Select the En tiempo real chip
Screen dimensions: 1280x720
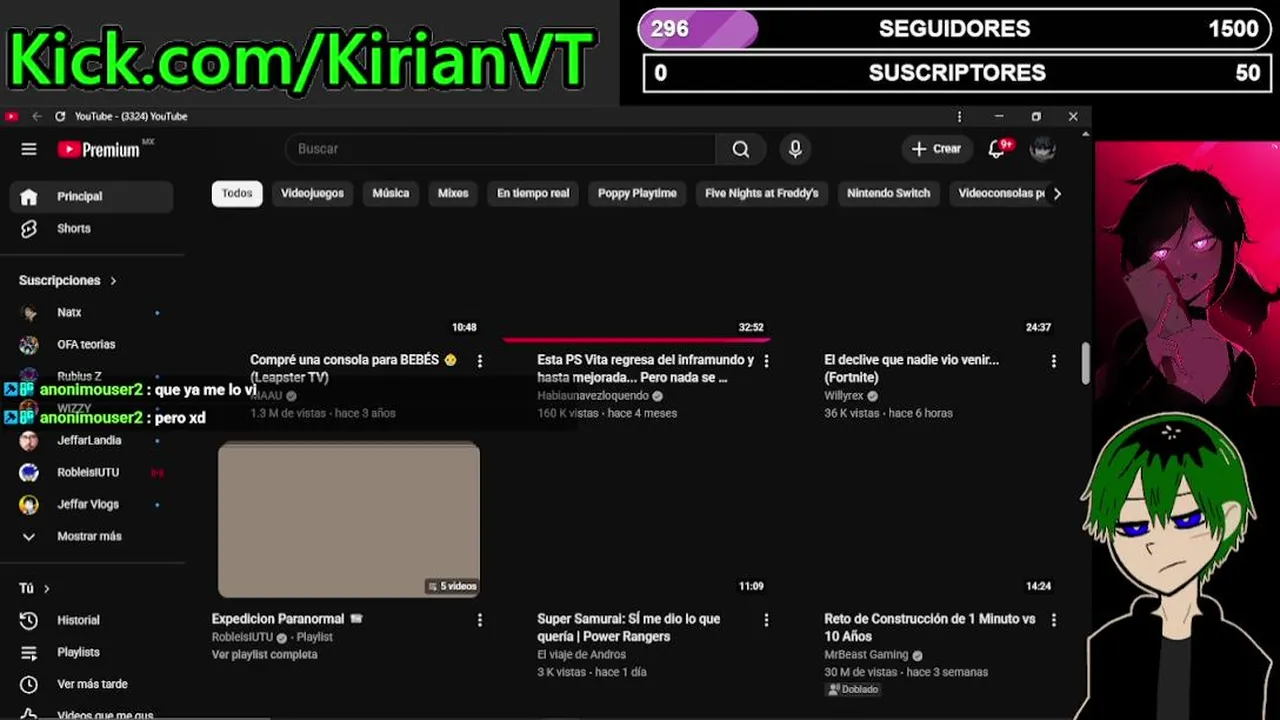[533, 194]
